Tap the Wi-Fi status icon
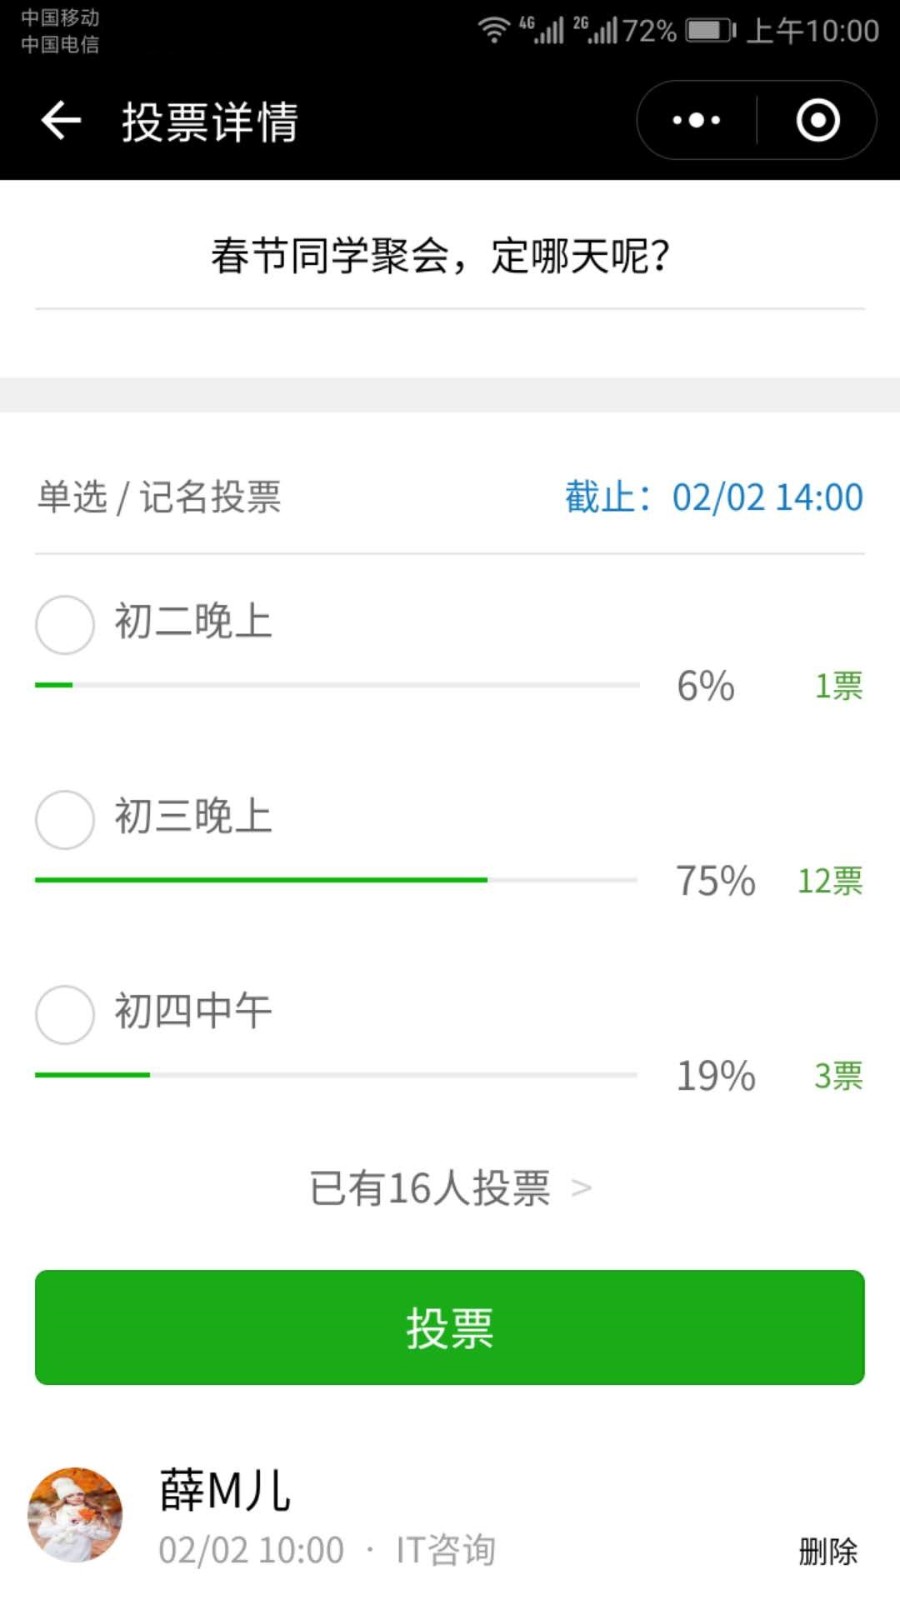 493,29
